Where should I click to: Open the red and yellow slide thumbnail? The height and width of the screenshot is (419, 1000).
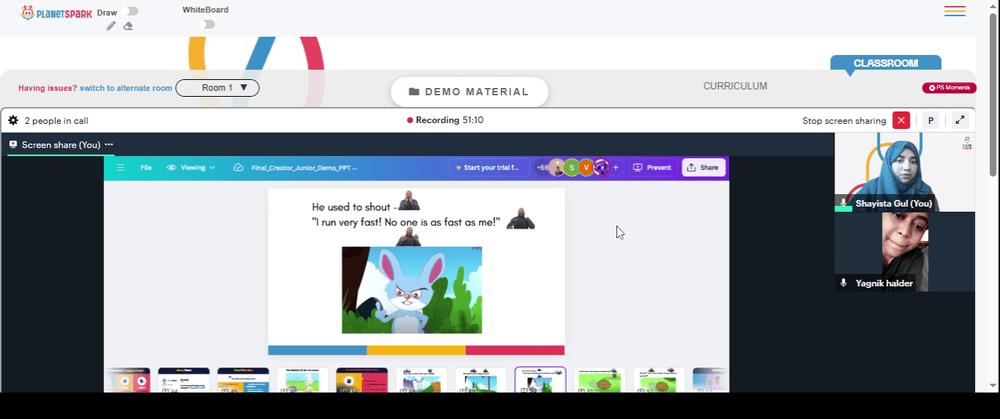pos(362,379)
